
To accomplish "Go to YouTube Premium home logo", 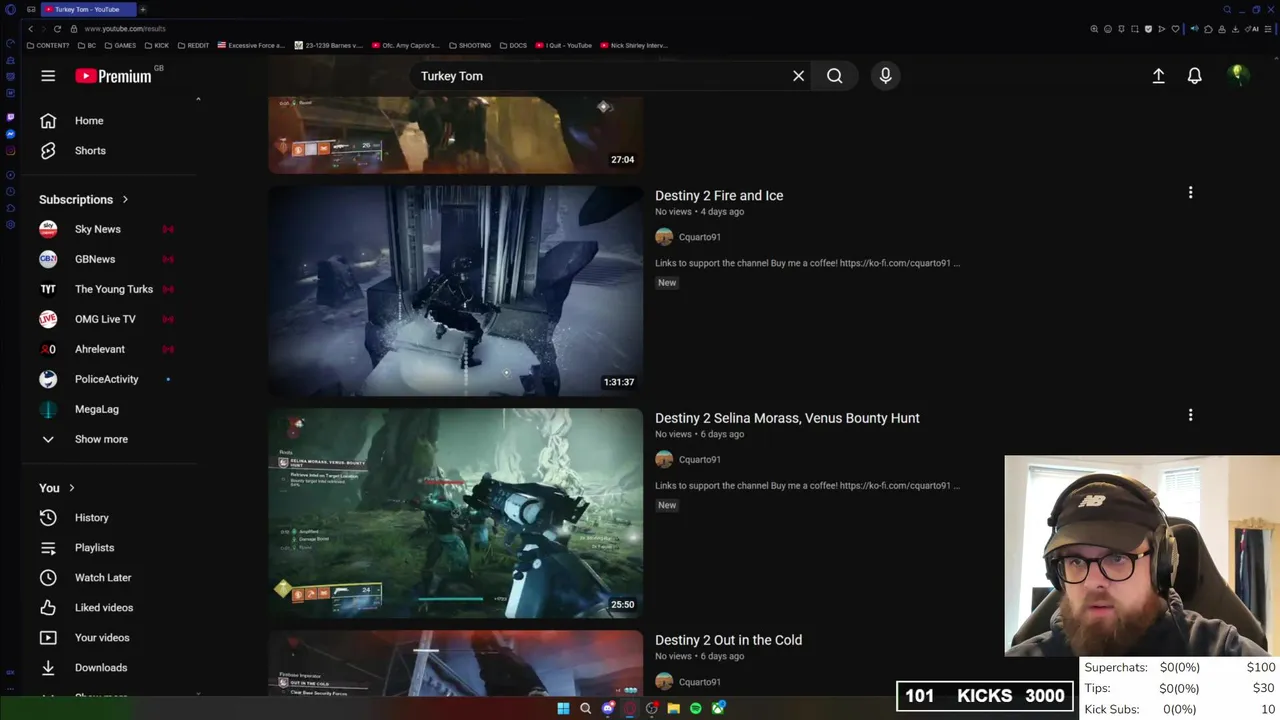I will (x=113, y=76).
